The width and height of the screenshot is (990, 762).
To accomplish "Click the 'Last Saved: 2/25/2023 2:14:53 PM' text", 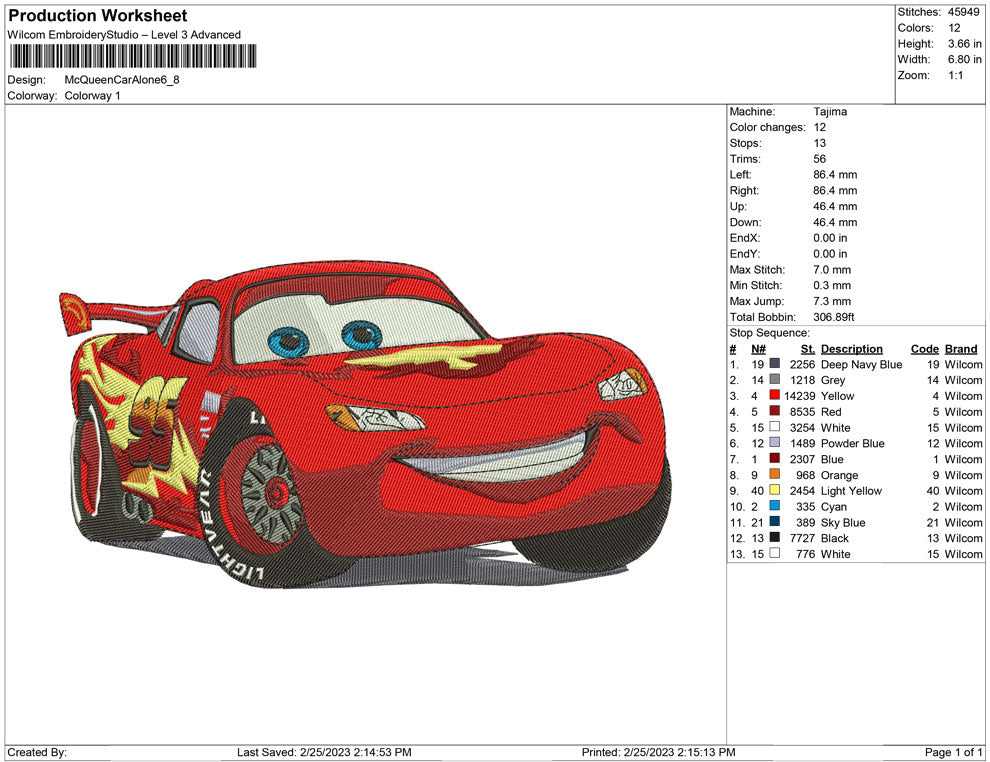I will [x=324, y=752].
